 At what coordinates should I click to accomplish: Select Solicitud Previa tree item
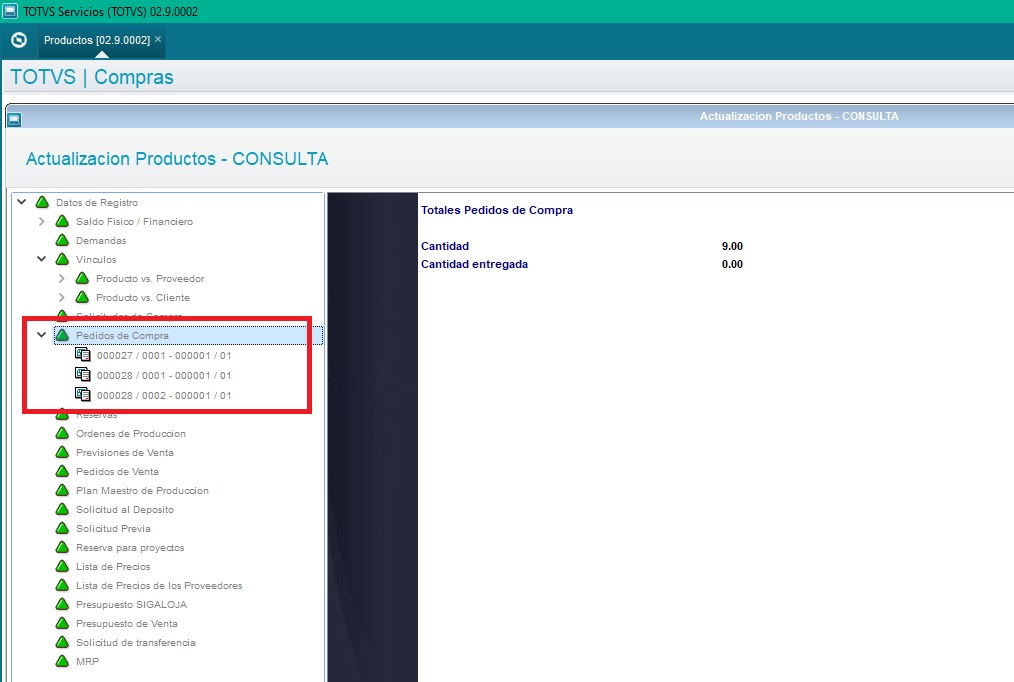click(x=113, y=528)
